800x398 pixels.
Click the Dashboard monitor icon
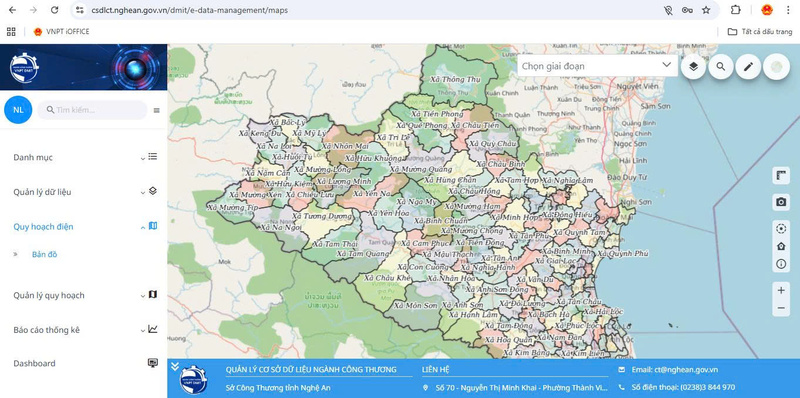[153, 363]
